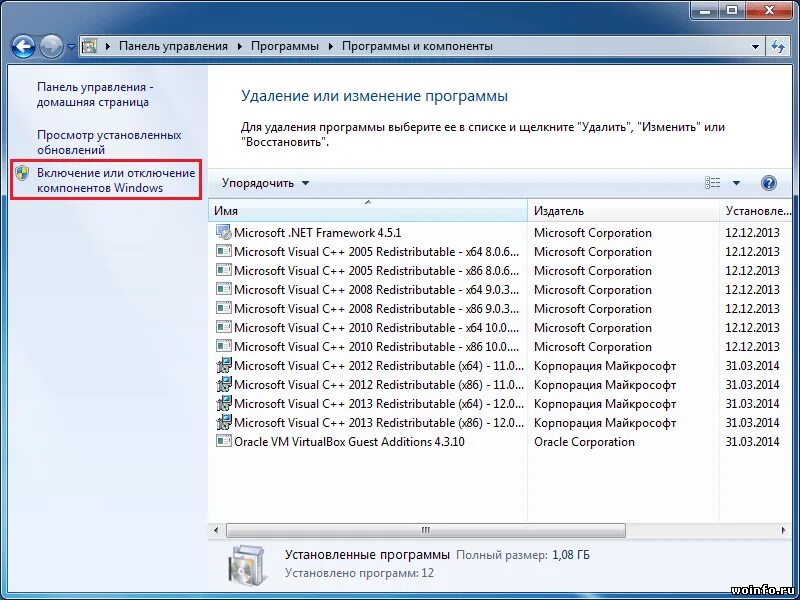
Task: Click icon of Visual C++ 2012 (x86) entry
Action: tap(223, 384)
